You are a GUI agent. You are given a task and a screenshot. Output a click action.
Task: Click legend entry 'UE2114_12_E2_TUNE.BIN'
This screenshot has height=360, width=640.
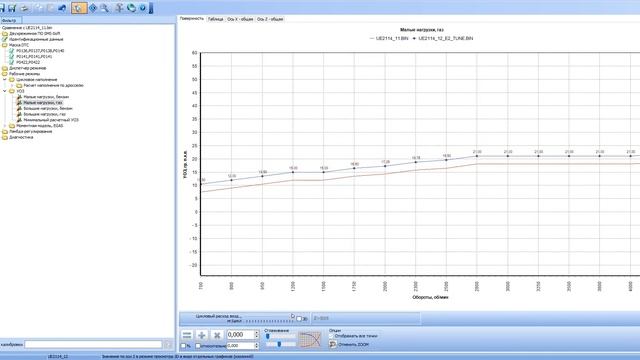443,38
